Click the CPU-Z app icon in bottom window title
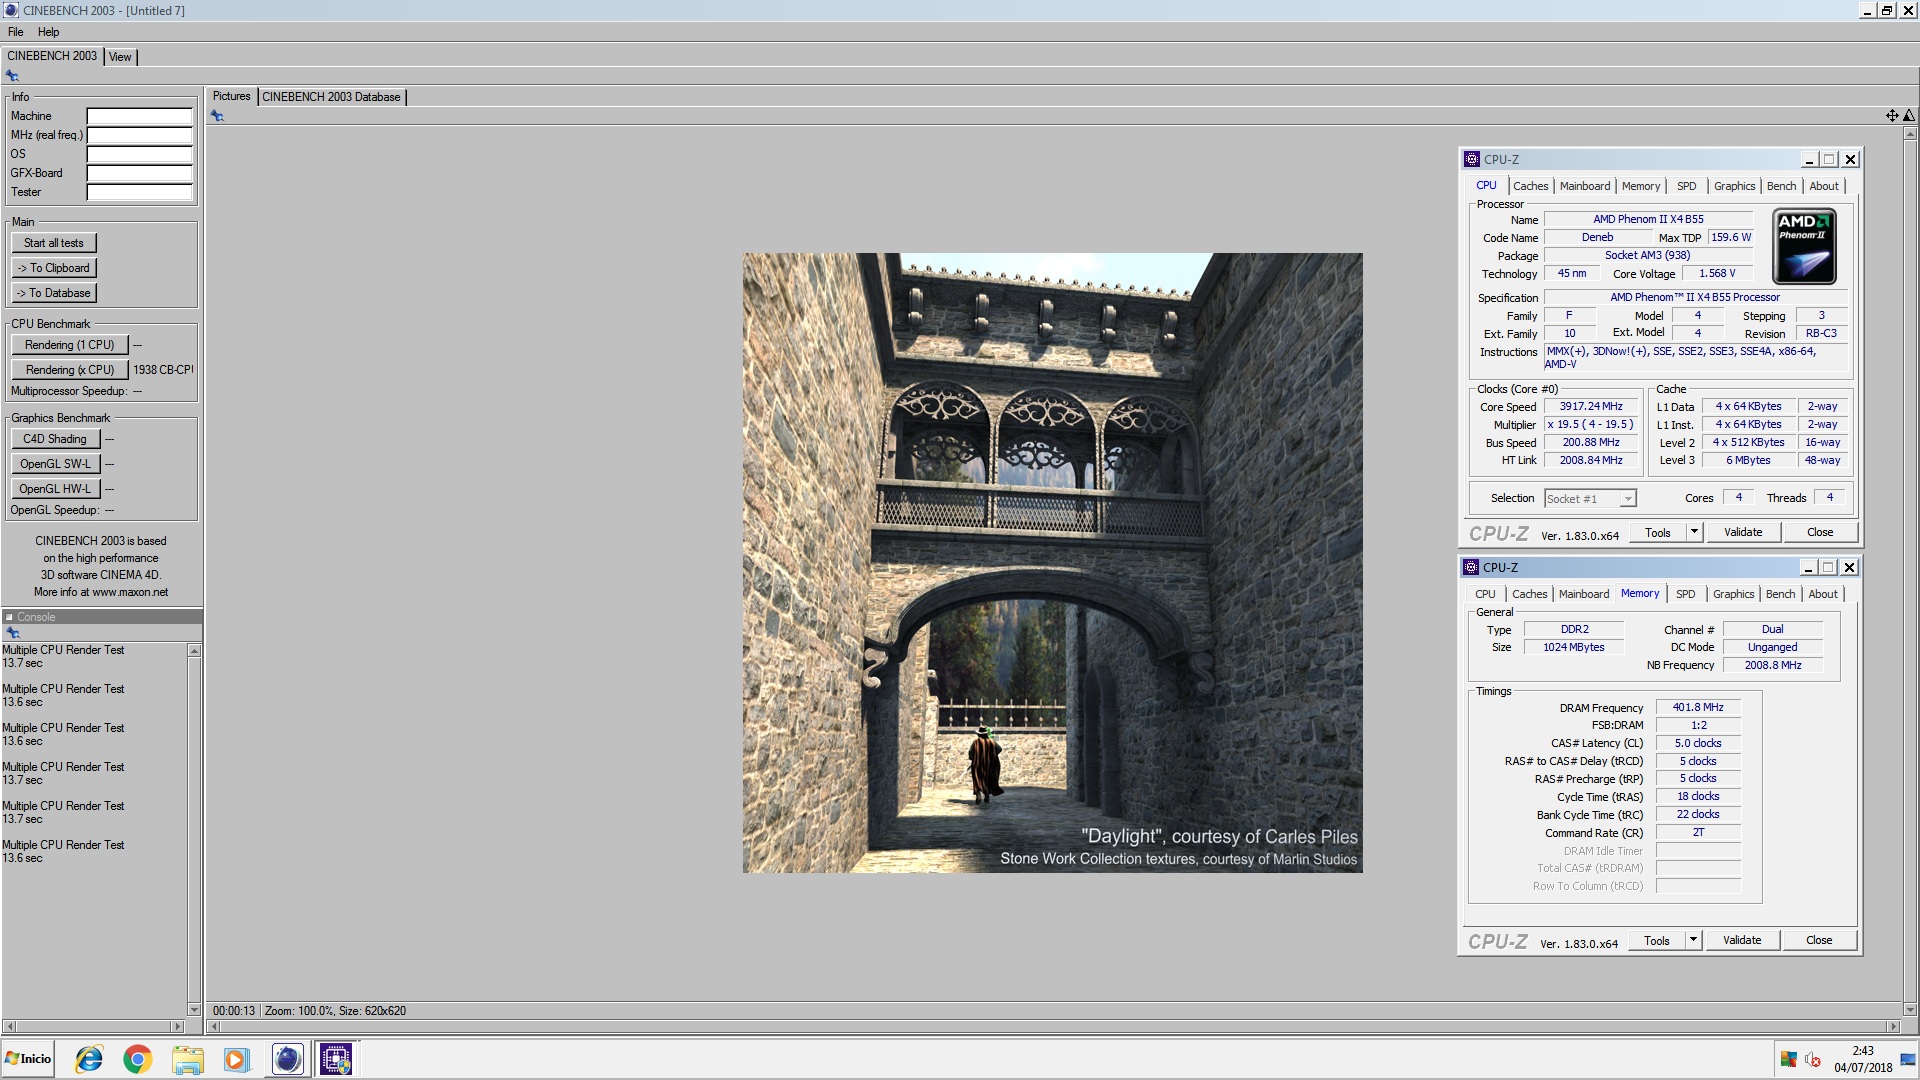This screenshot has width=1920, height=1080. click(1471, 567)
